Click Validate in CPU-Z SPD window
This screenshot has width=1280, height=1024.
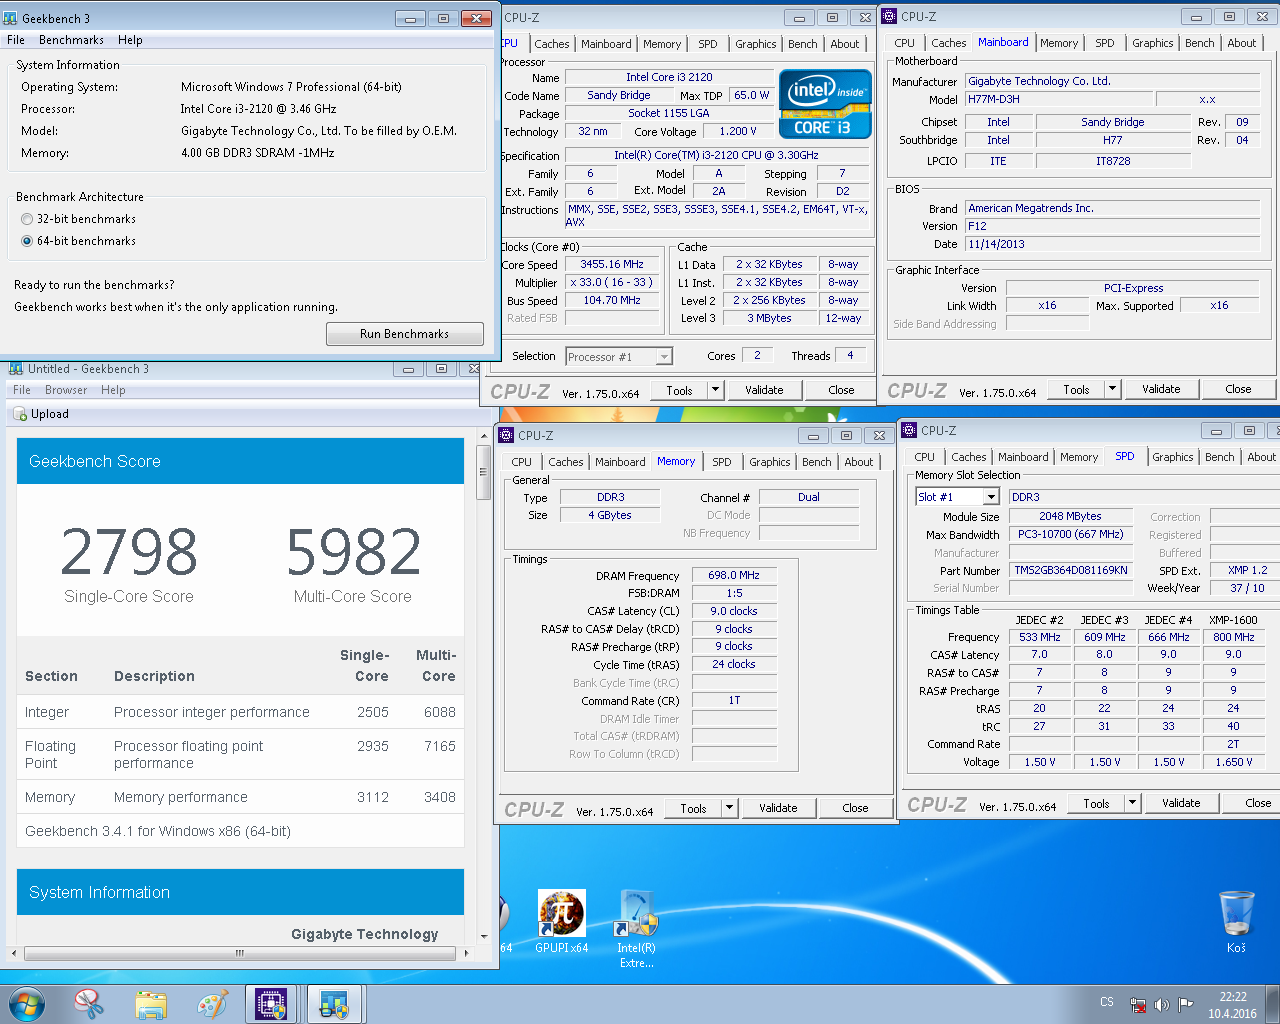coord(1181,803)
